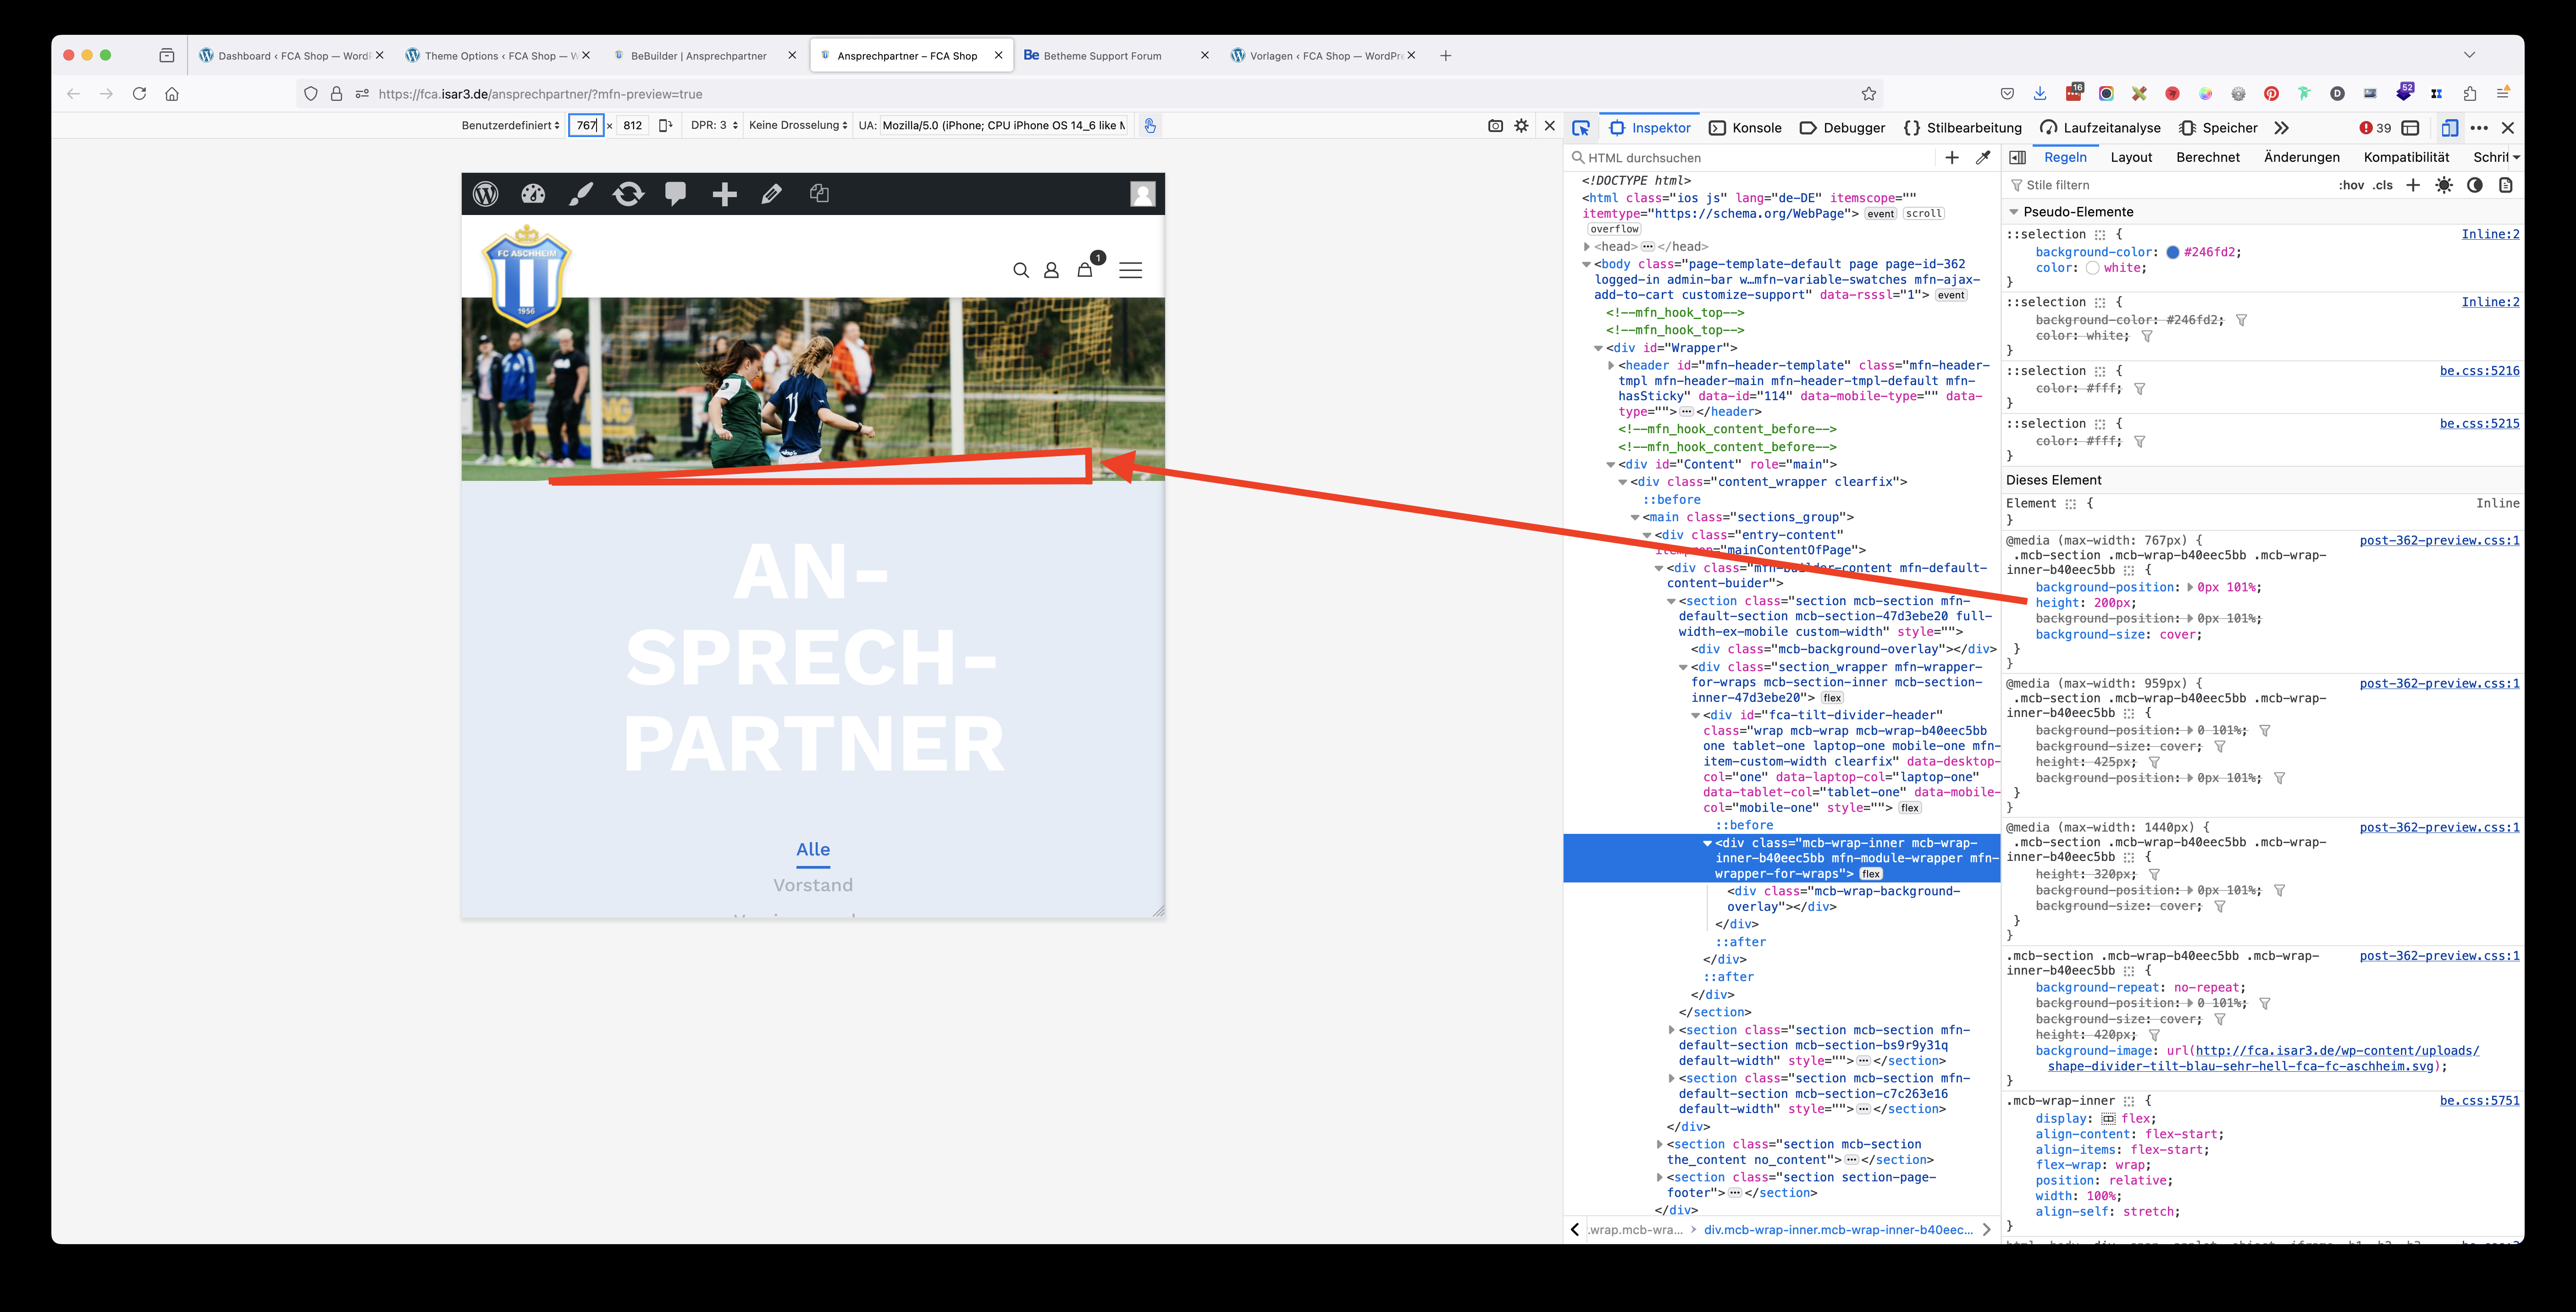The width and height of the screenshot is (2576, 1312).
Task: Click the plus New icon in admin bar
Action: (x=724, y=194)
